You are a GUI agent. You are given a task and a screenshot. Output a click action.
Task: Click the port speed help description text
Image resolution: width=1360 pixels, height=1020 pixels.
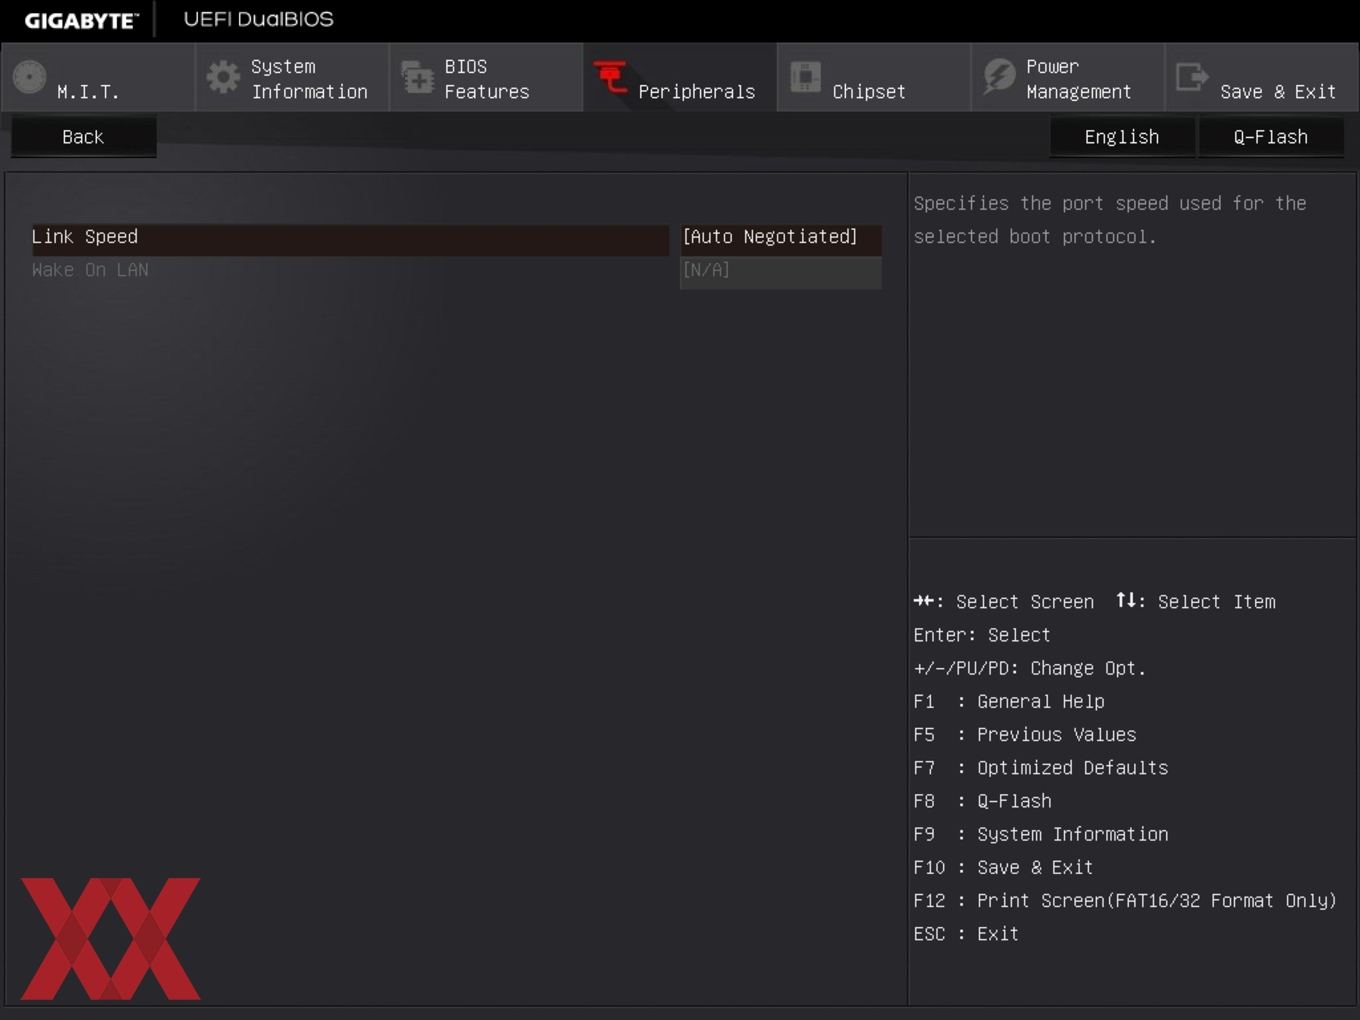[x=1110, y=220]
